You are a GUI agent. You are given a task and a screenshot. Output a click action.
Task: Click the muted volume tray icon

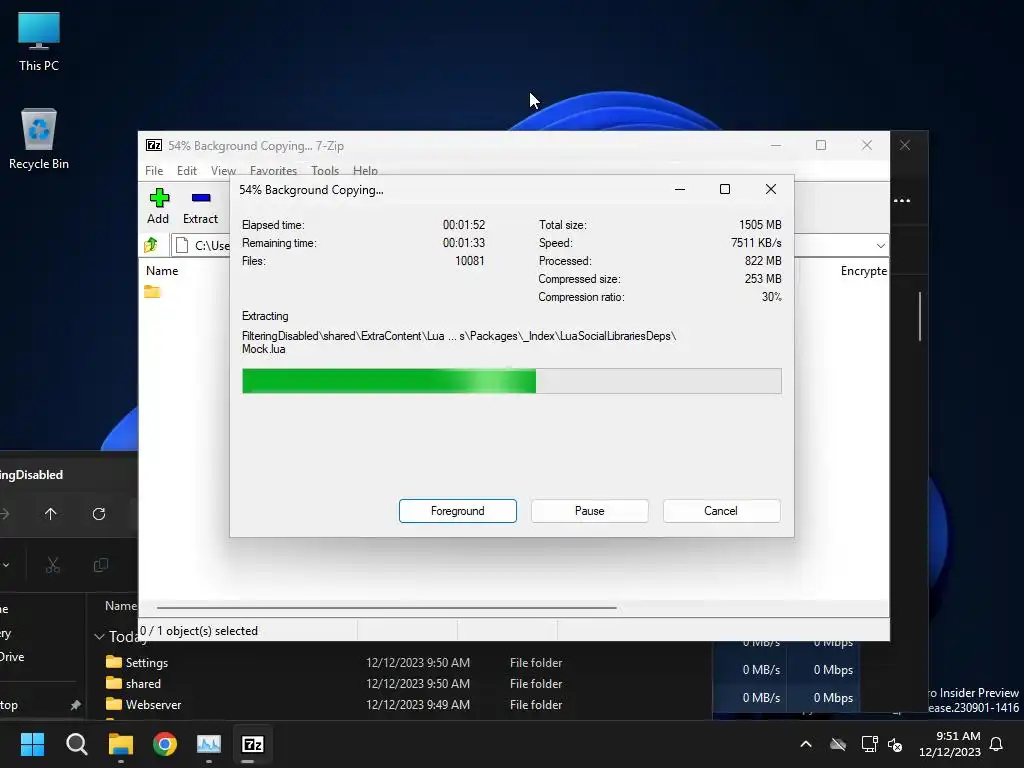[x=895, y=744]
